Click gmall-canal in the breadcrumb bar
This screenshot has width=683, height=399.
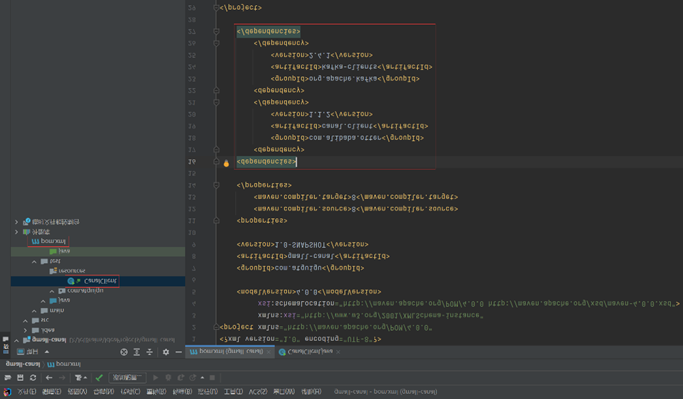click(22, 364)
